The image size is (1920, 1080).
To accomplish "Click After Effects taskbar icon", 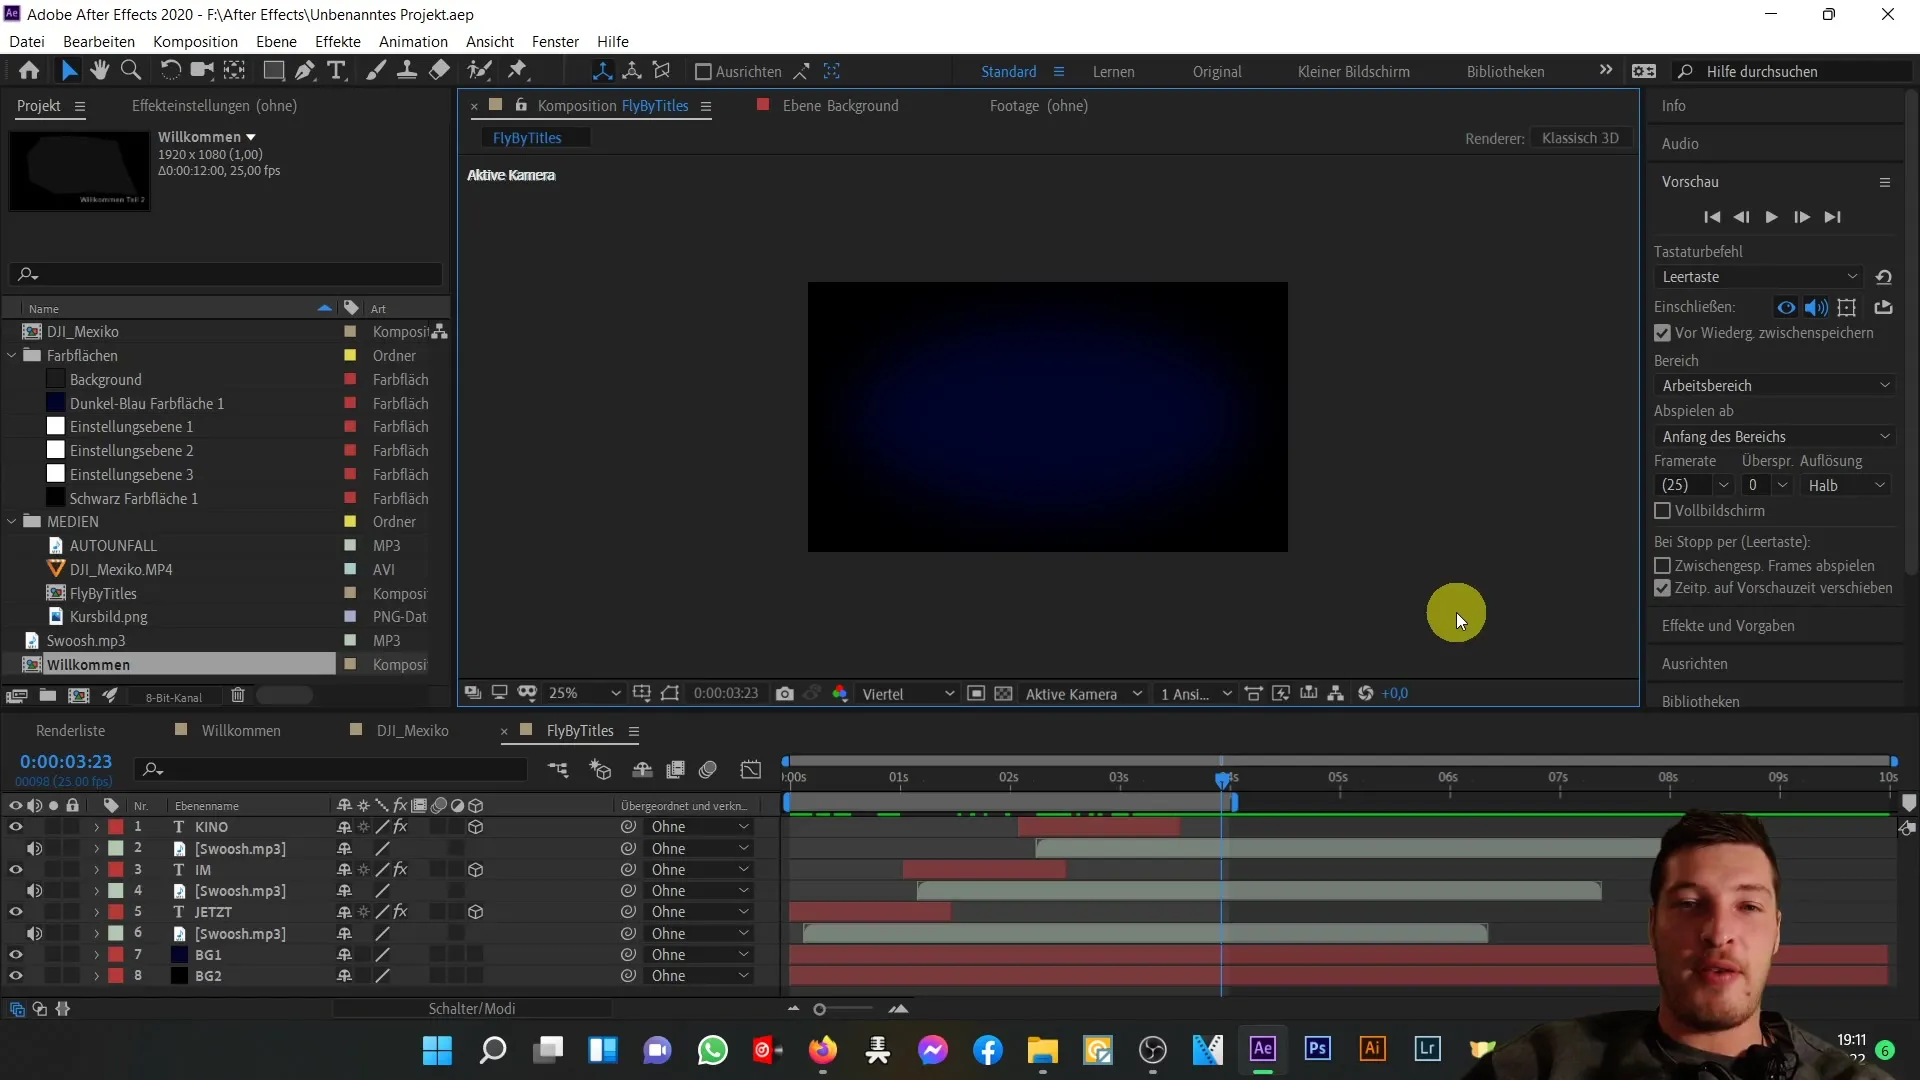I will click(x=1263, y=1050).
